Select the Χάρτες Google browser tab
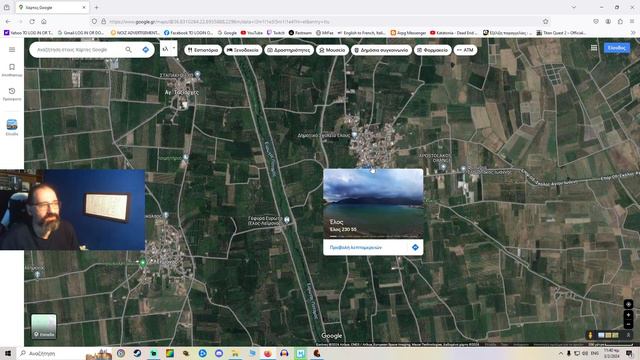 coord(52,7)
